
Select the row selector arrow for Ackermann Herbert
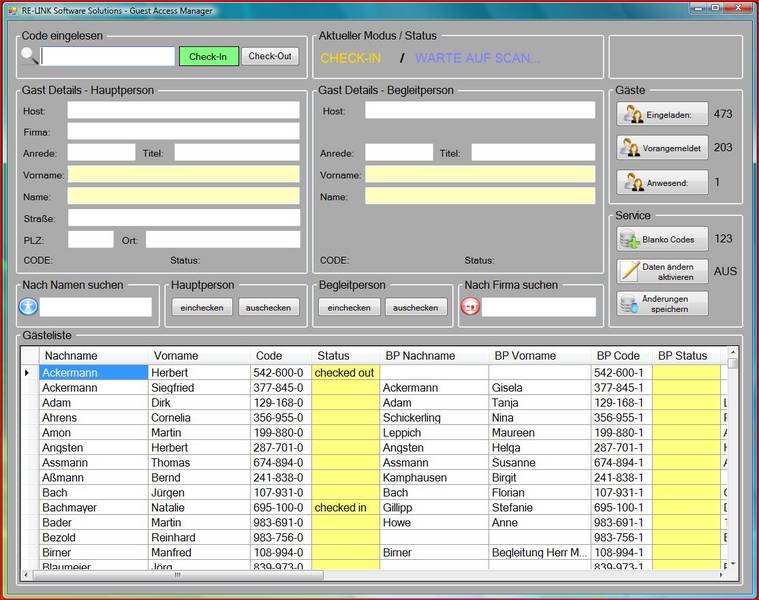30,373
